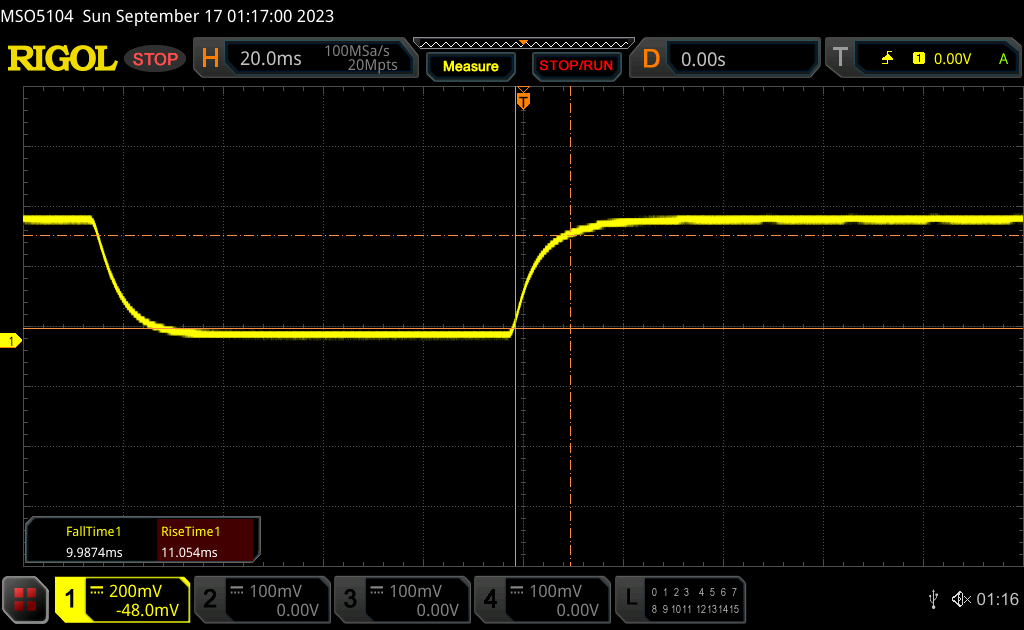Open the 0.00s horizontal delay setting

point(740,59)
